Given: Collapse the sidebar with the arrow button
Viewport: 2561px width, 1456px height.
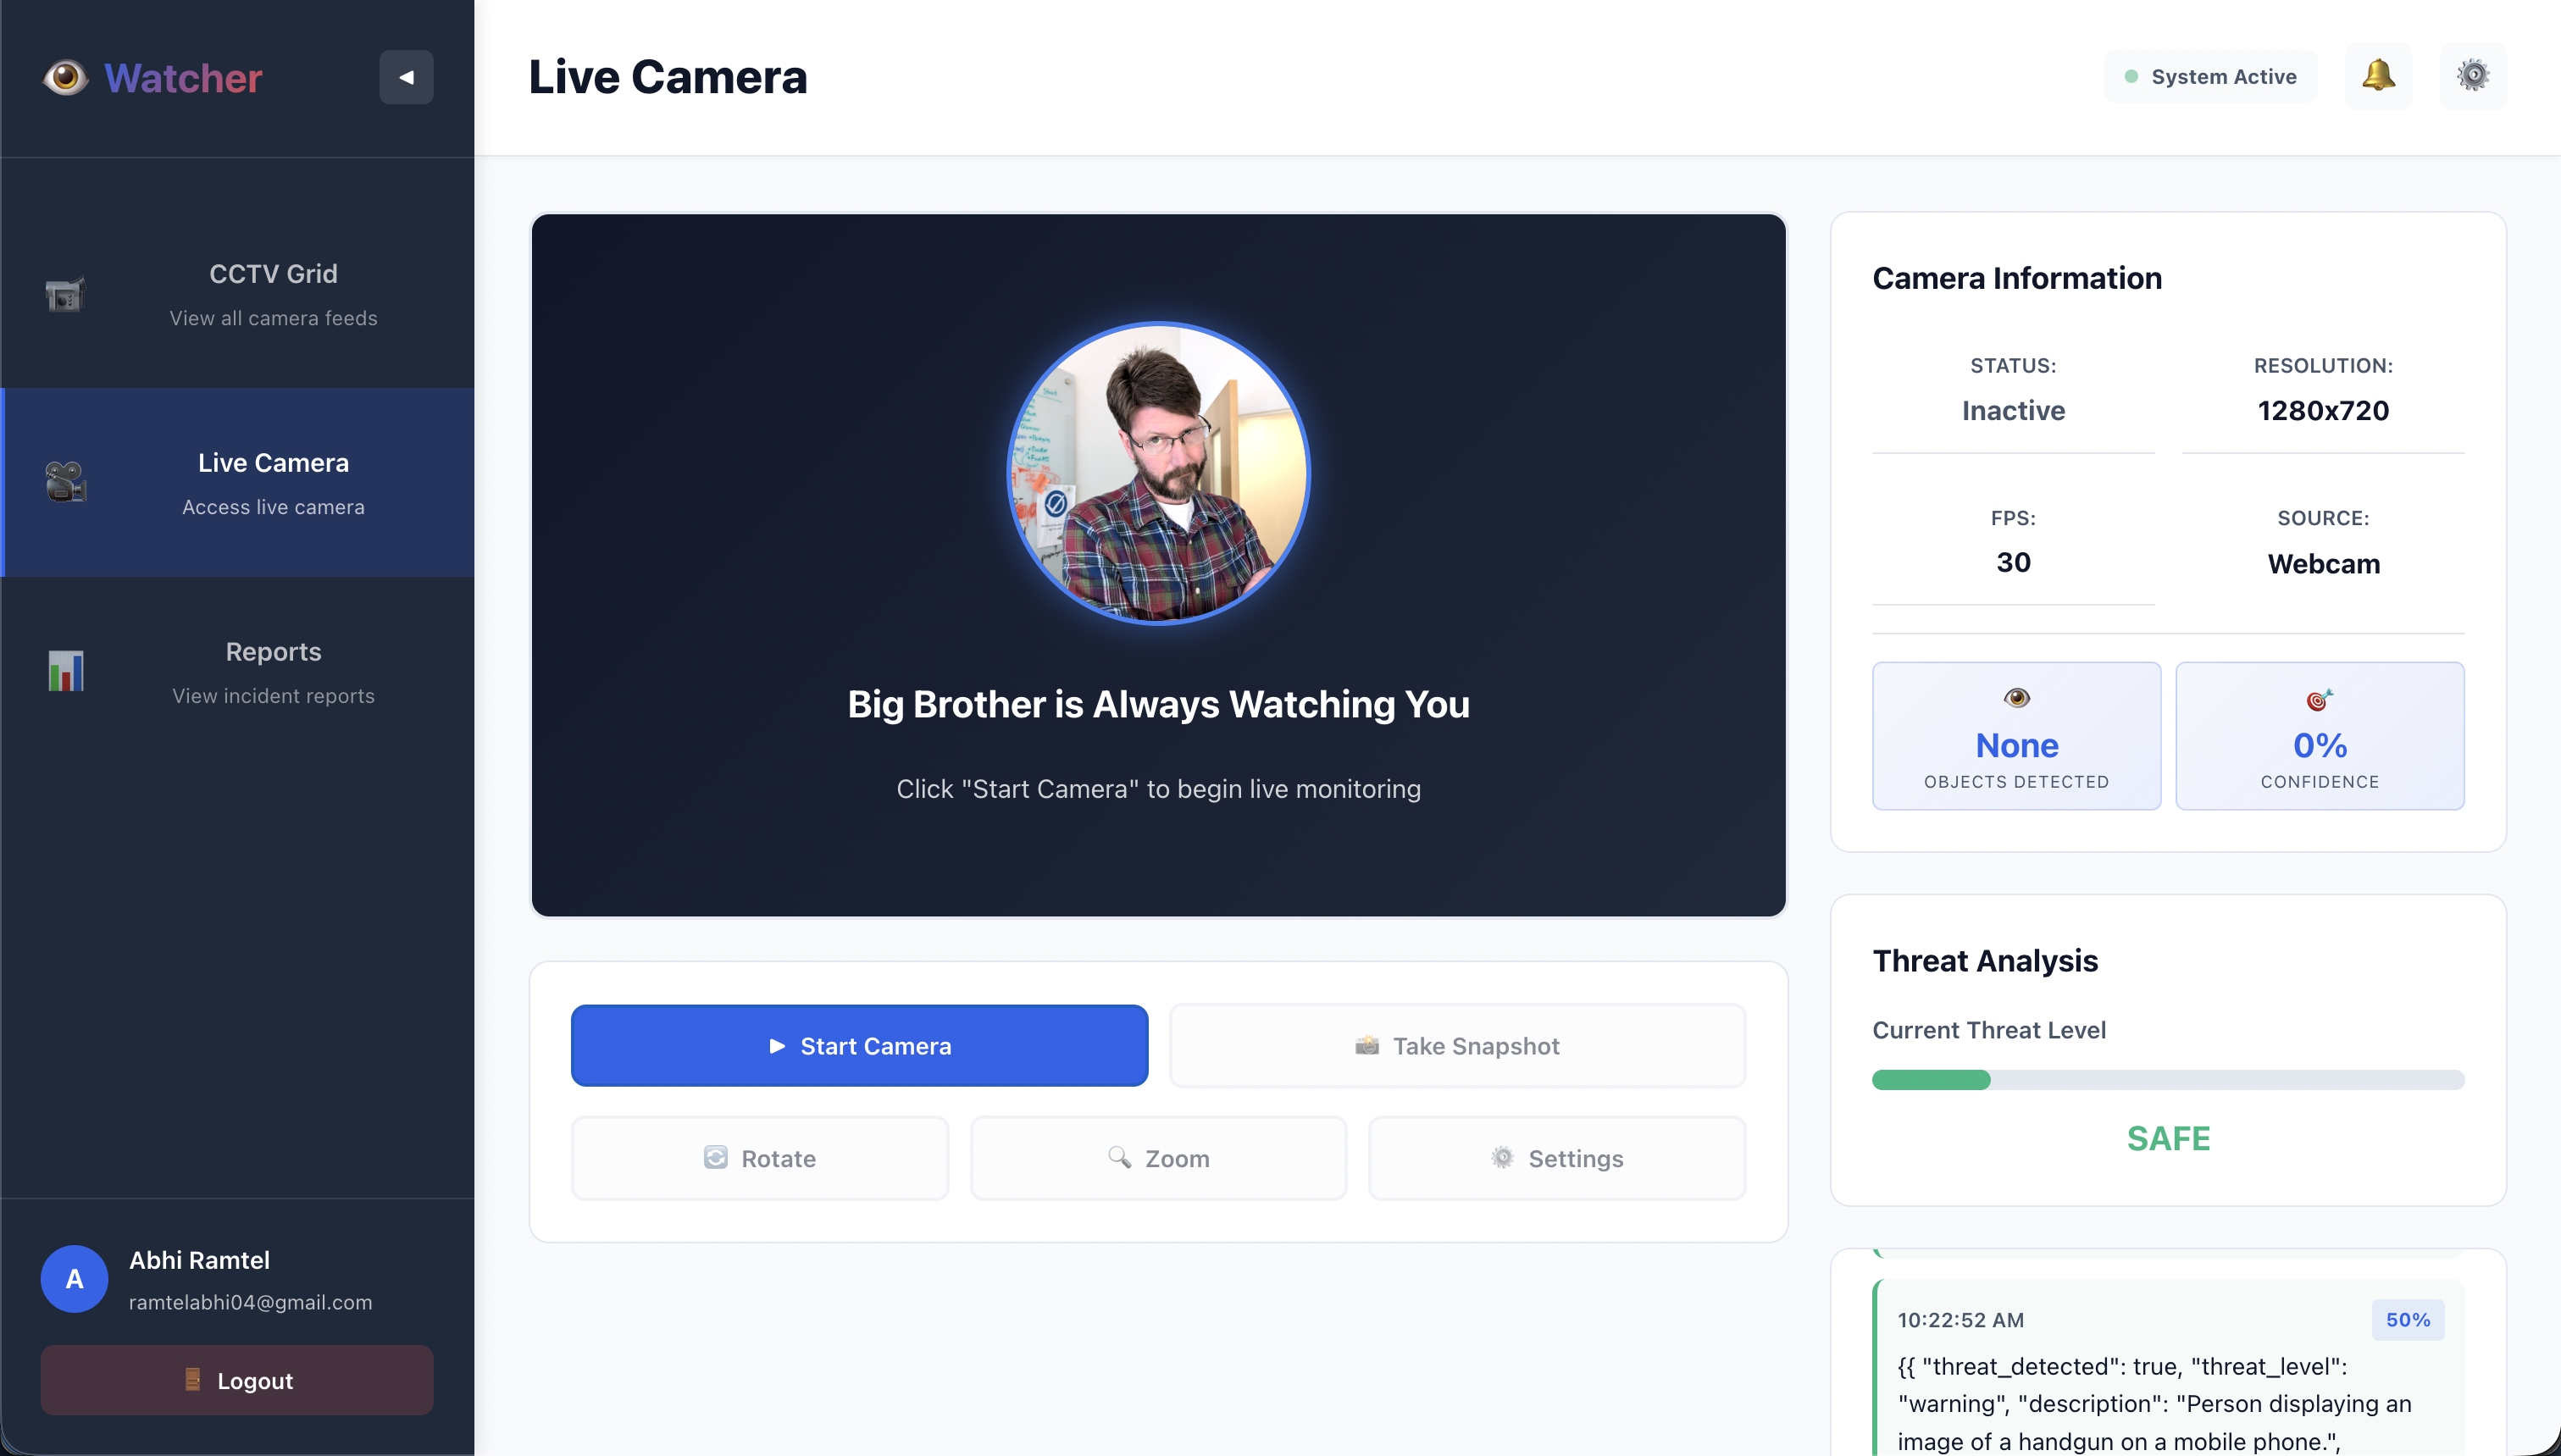Looking at the screenshot, I should coord(406,77).
